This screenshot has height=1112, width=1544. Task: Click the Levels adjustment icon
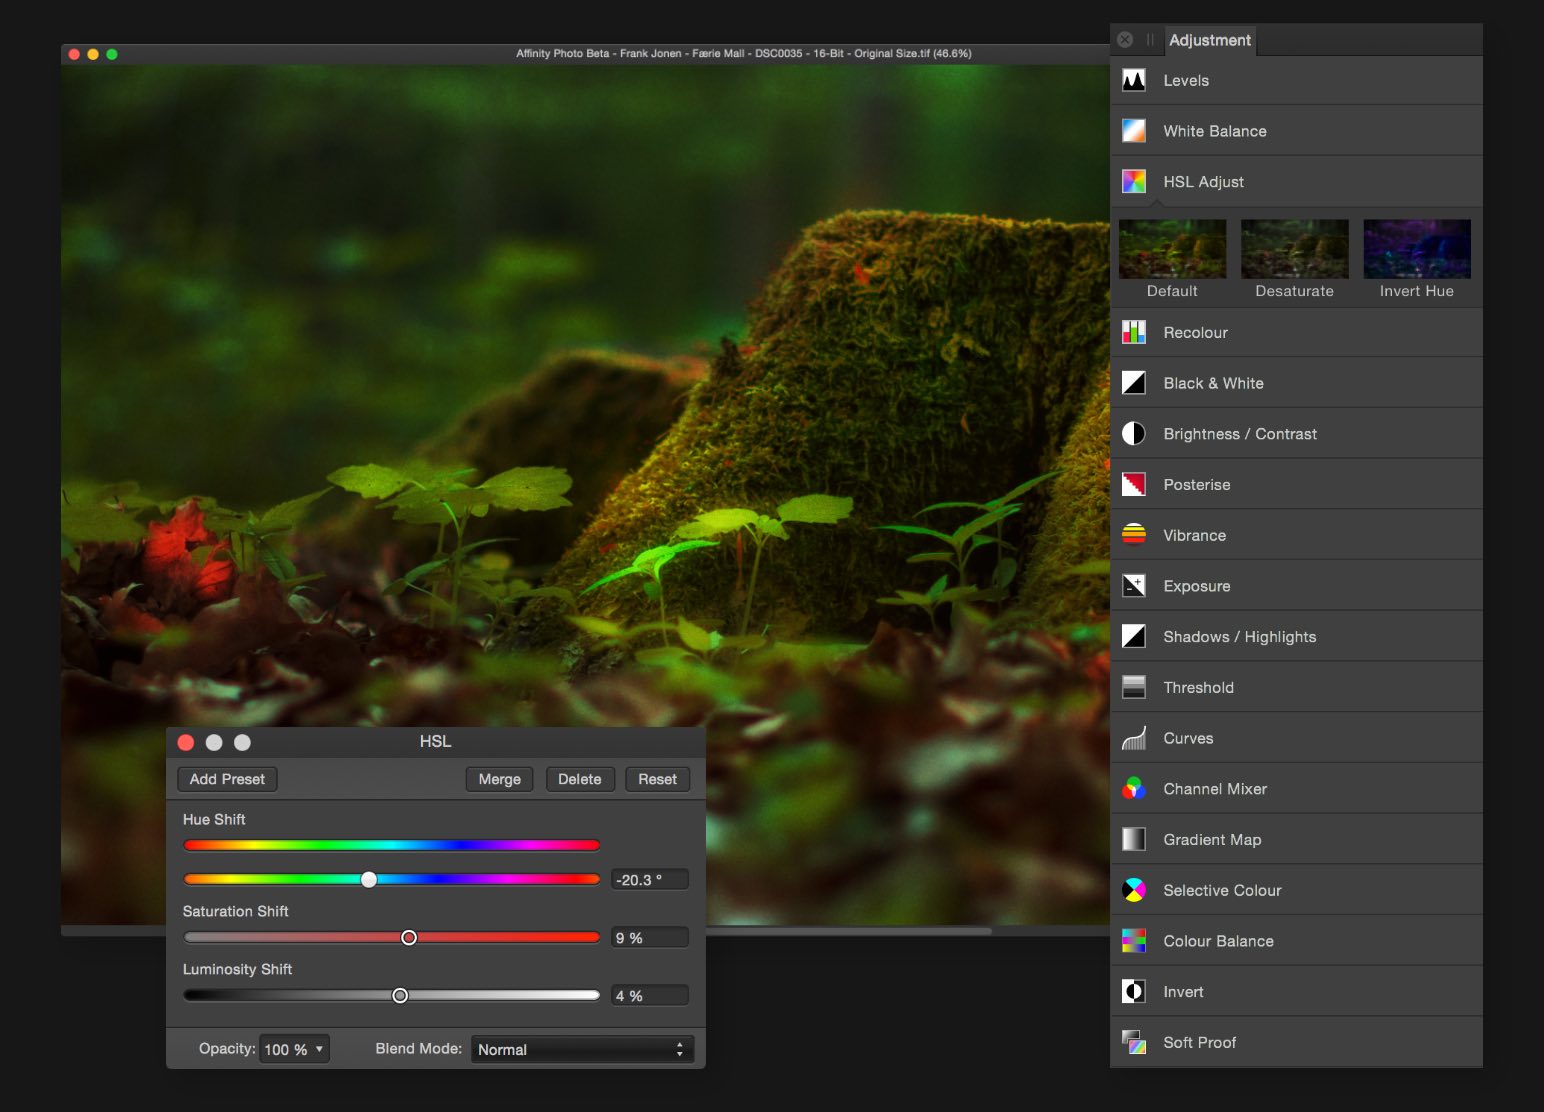pos(1133,80)
